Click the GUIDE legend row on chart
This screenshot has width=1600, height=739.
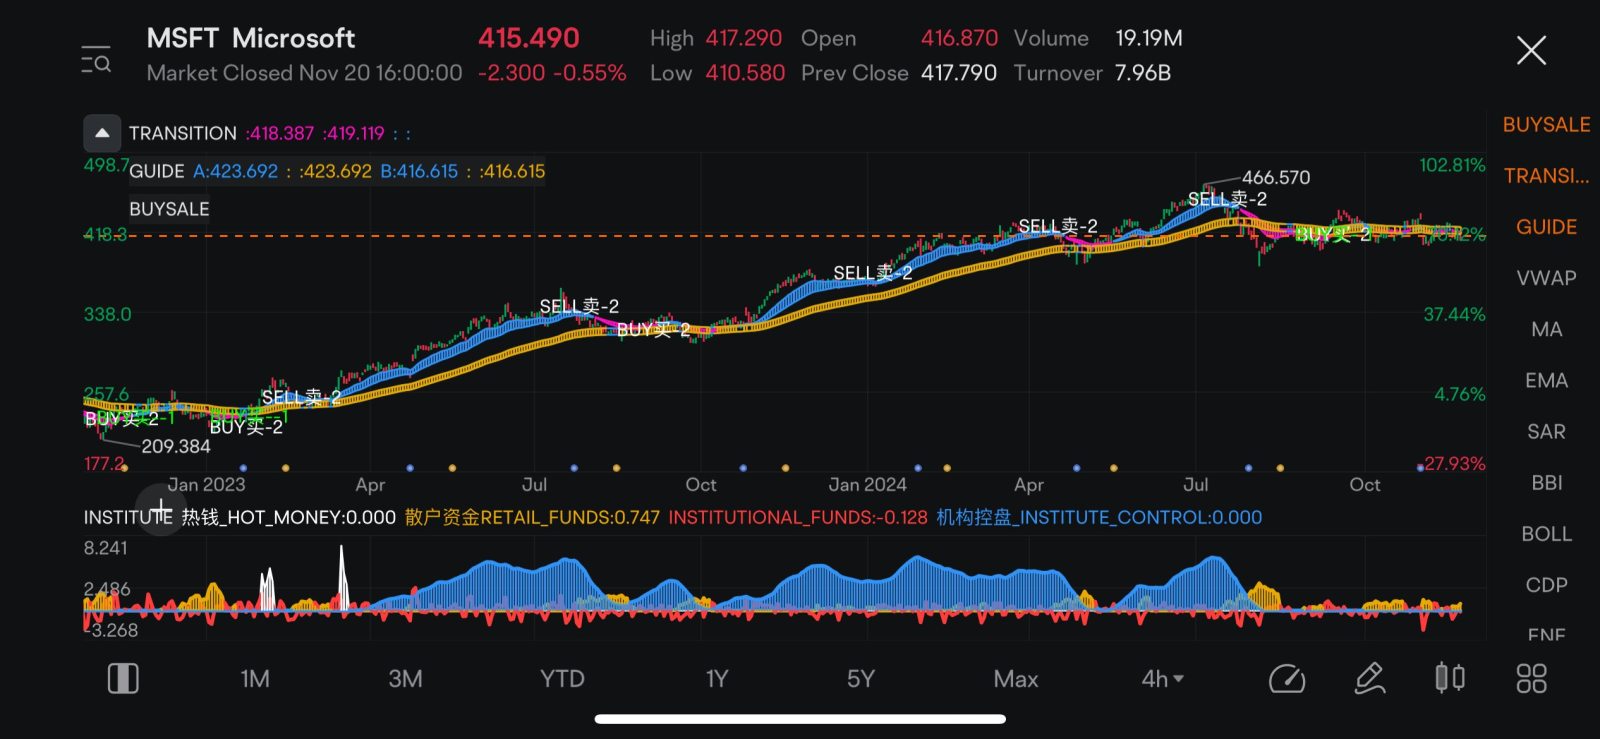coord(337,171)
